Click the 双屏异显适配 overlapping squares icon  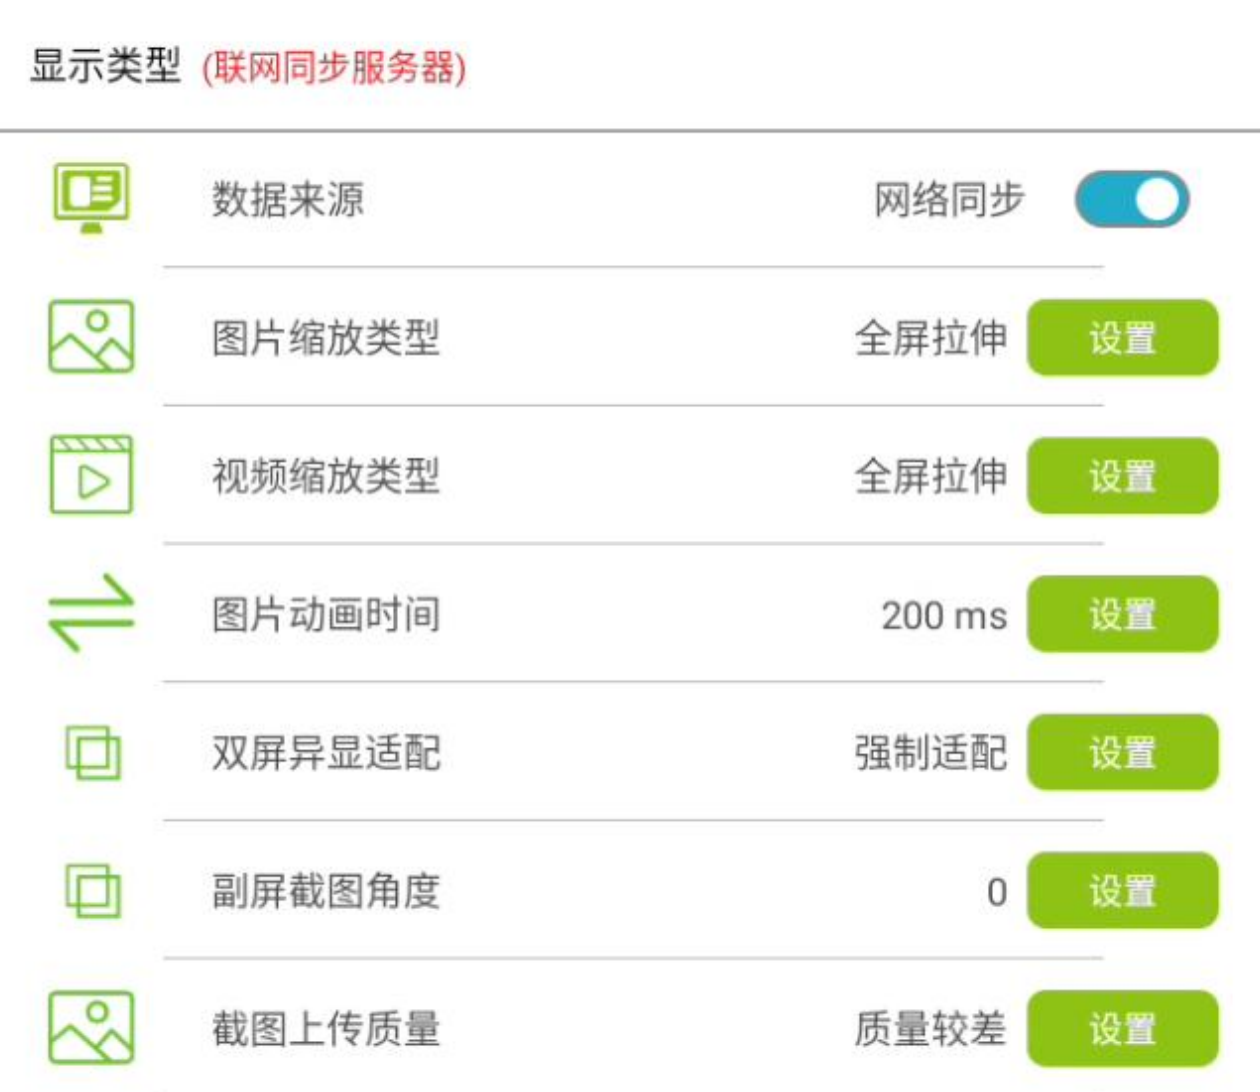[93, 752]
